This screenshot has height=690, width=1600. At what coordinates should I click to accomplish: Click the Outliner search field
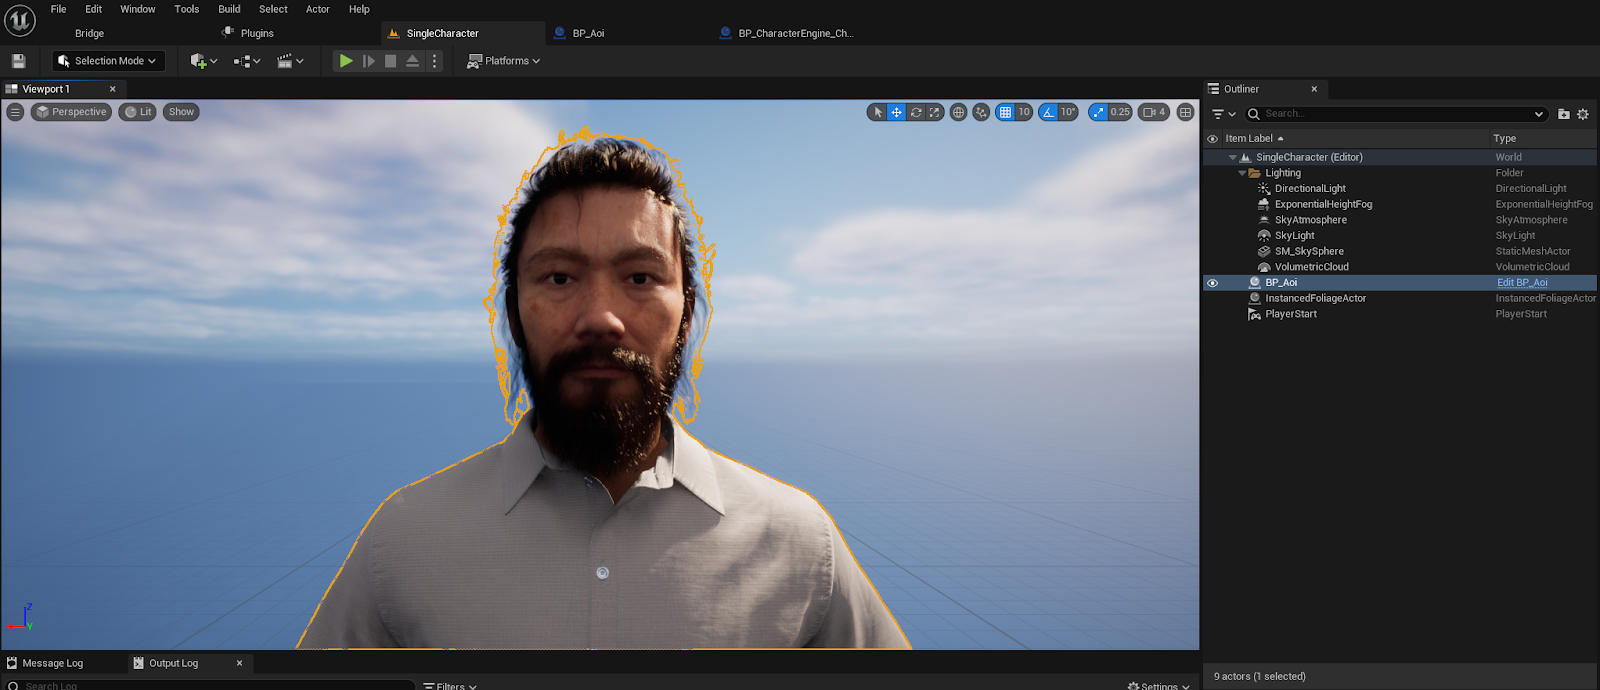coord(1395,114)
